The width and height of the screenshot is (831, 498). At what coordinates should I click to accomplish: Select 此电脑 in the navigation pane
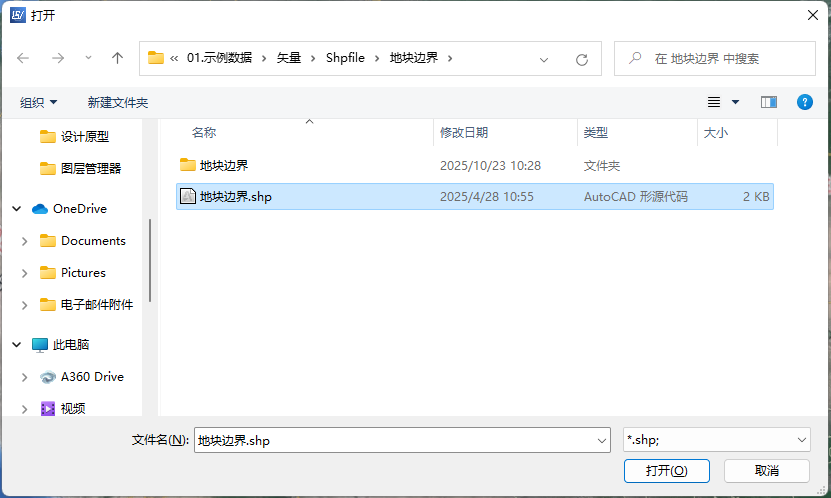tap(60, 345)
